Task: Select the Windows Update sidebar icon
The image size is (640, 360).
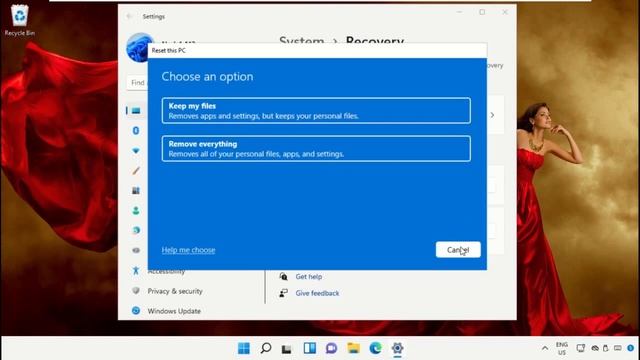Action: pyautogui.click(x=136, y=311)
